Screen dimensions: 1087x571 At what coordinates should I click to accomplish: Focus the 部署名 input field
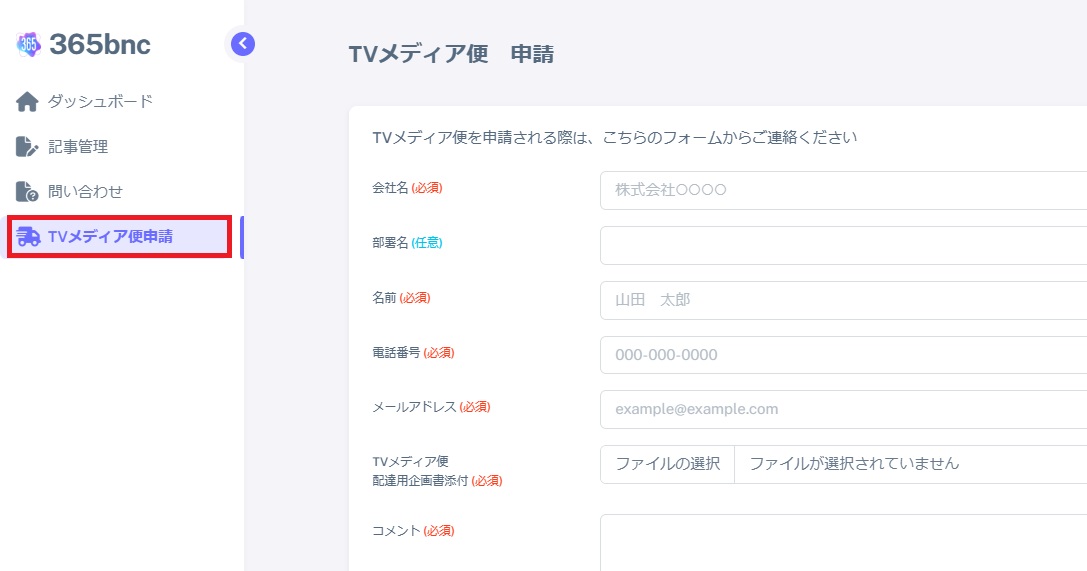(842, 245)
